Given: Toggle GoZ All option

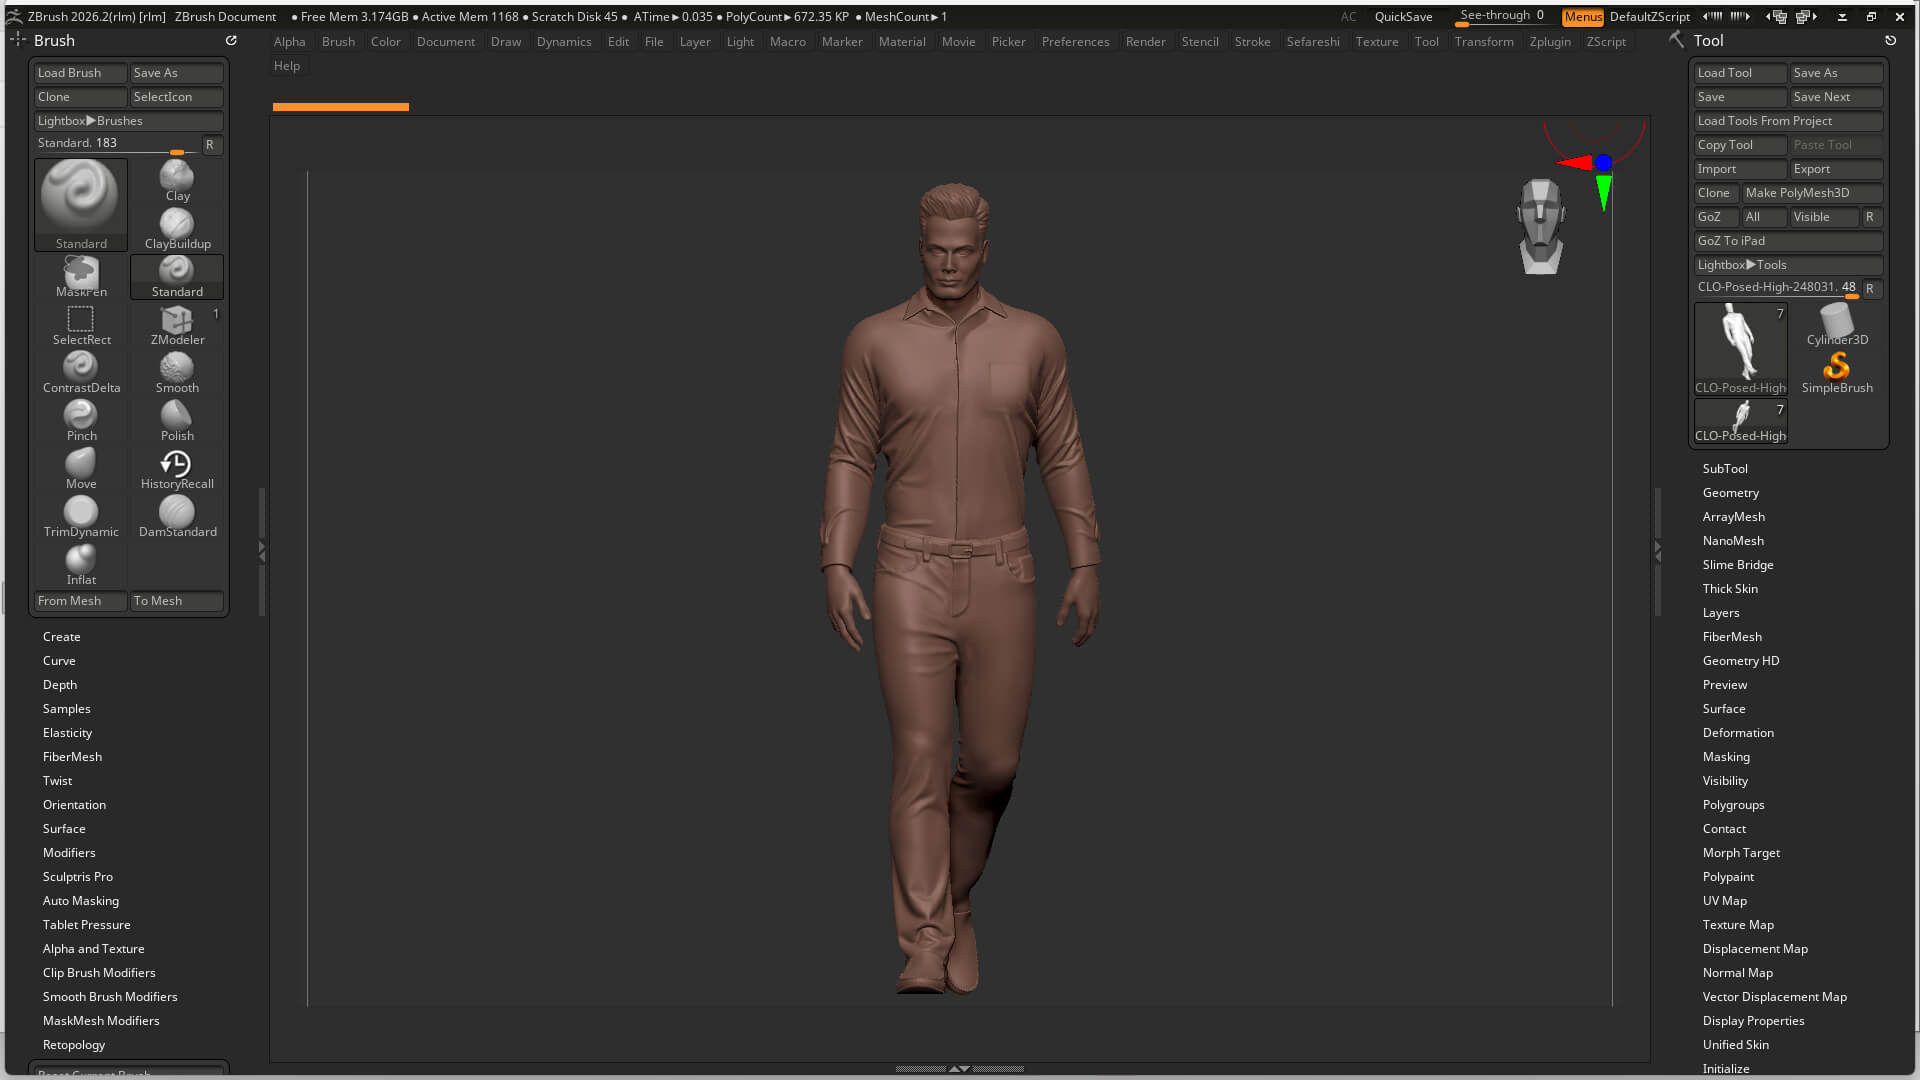Looking at the screenshot, I should pos(1764,217).
